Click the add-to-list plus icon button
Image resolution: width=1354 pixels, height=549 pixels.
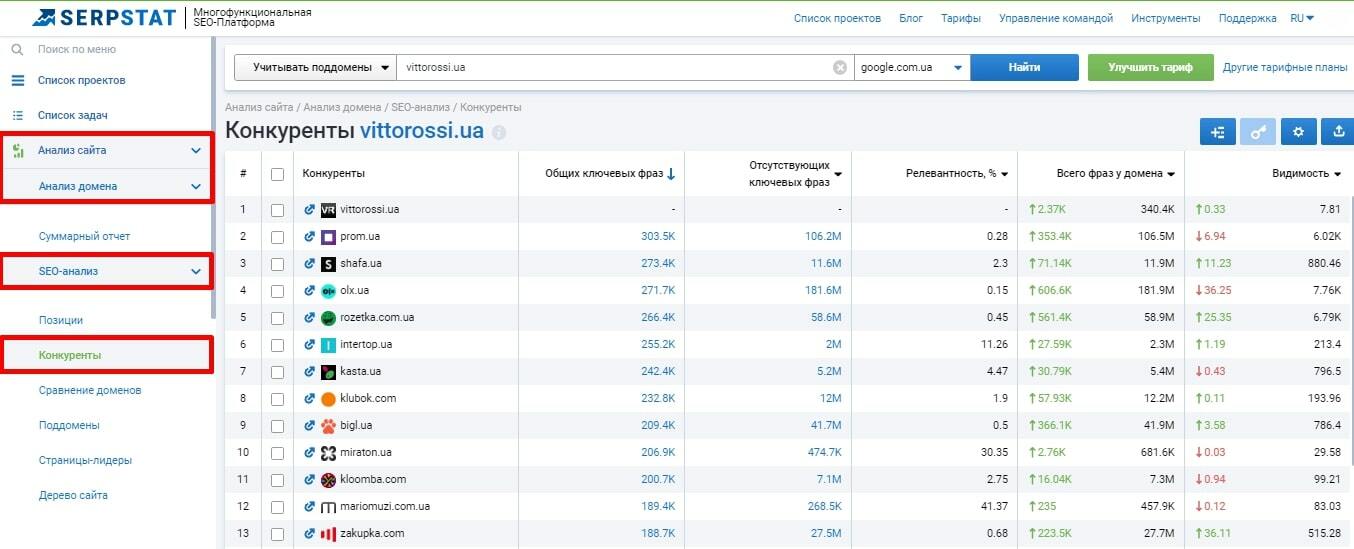1217,132
